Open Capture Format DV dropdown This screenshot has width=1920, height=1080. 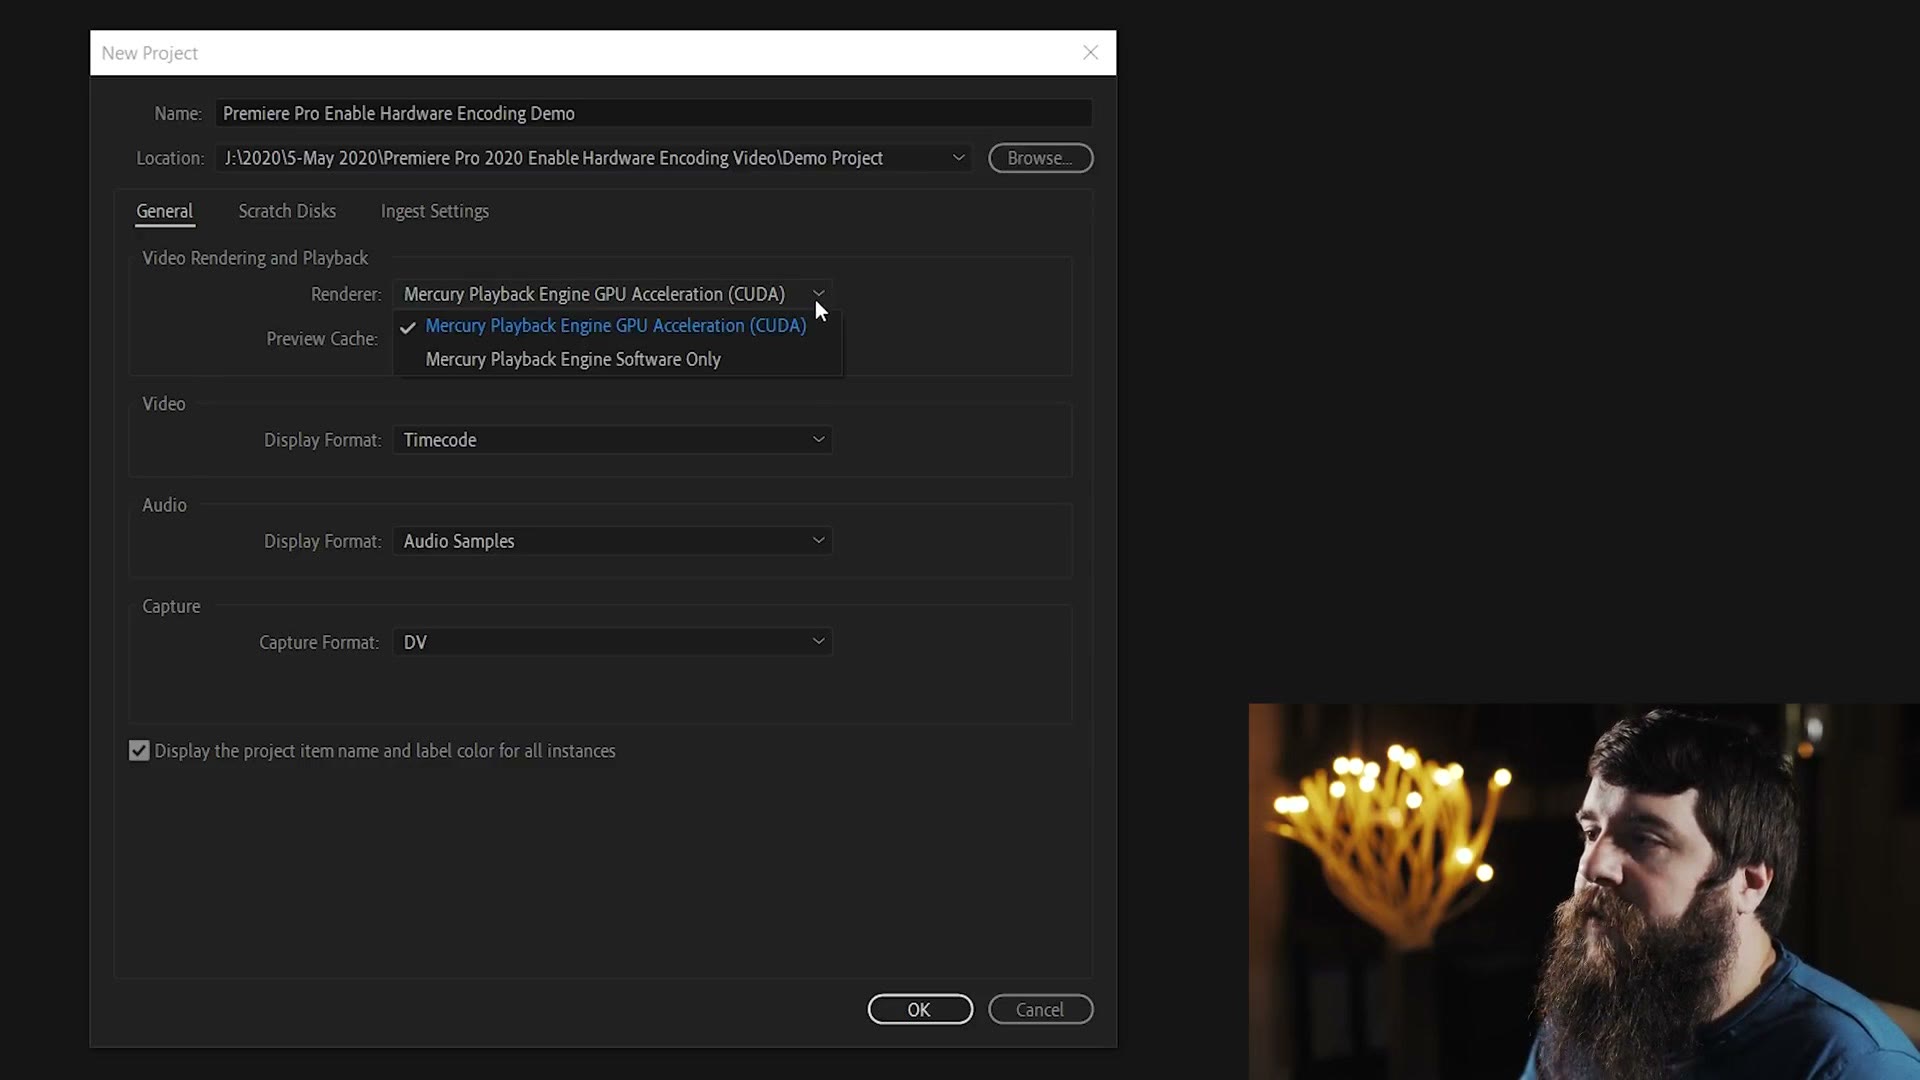point(613,642)
